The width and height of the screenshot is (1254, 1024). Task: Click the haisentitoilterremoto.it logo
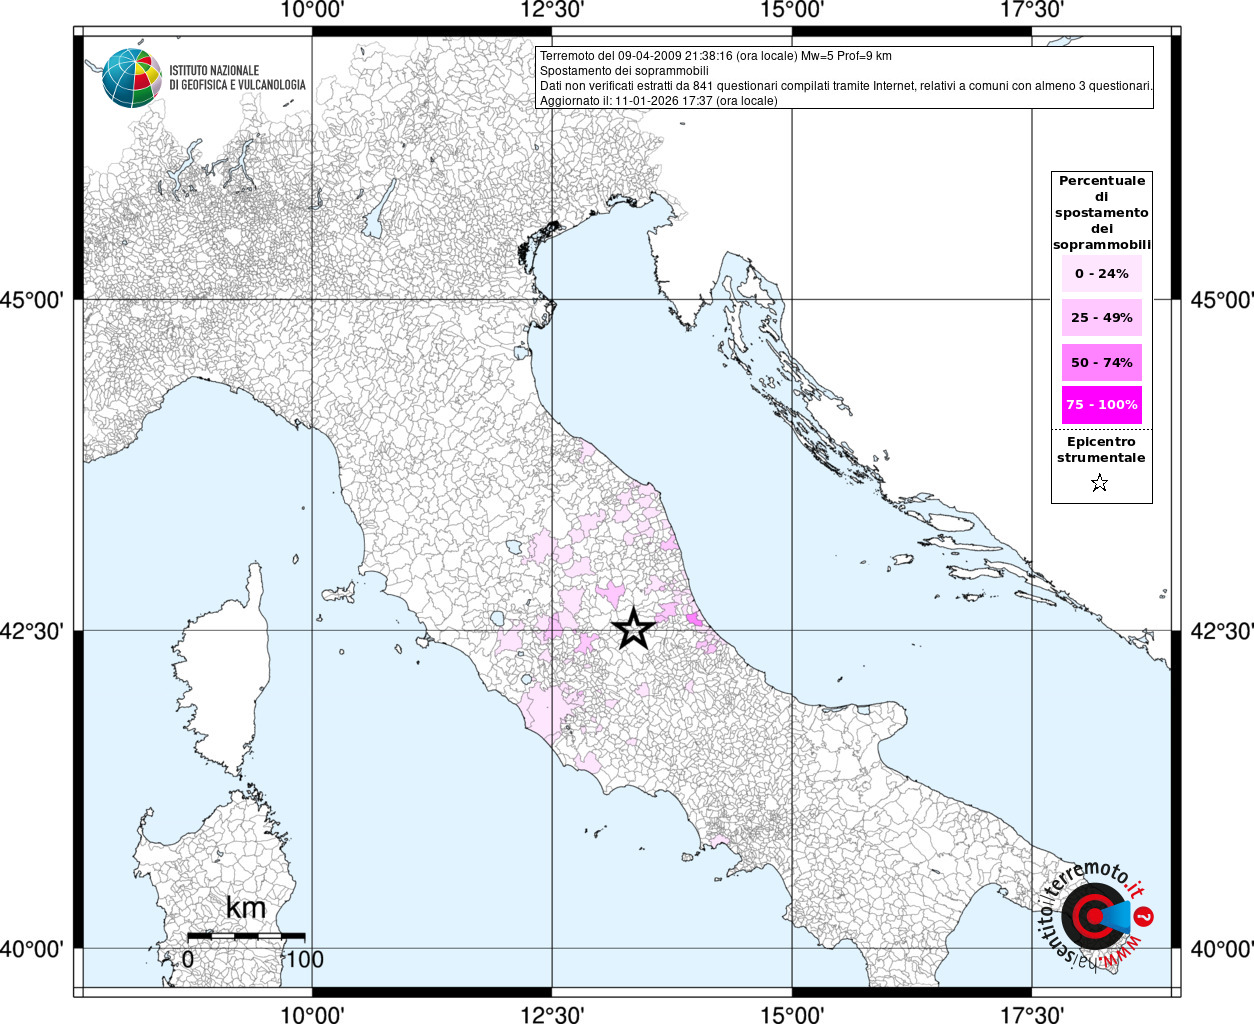point(1096,915)
